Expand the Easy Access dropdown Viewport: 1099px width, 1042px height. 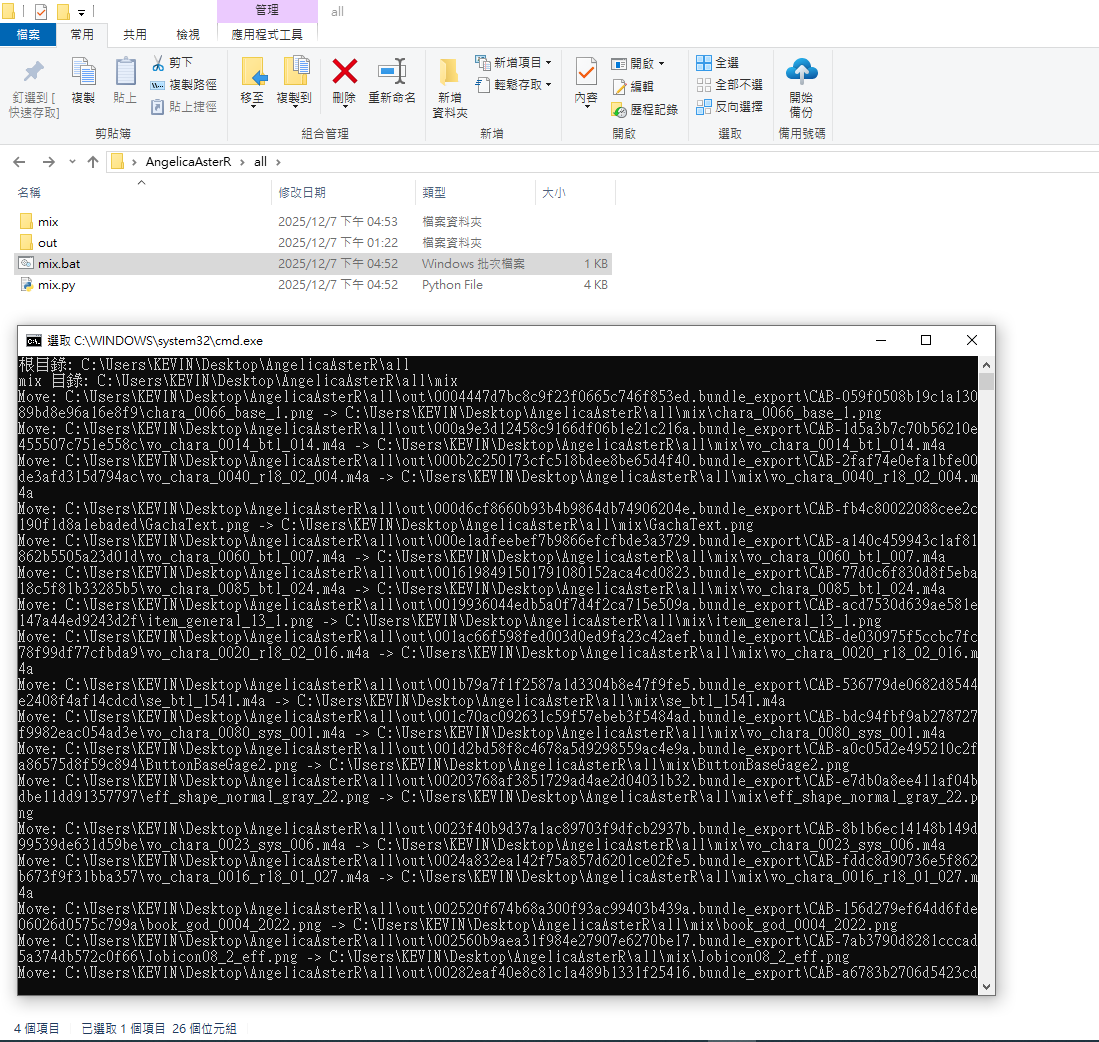point(514,85)
